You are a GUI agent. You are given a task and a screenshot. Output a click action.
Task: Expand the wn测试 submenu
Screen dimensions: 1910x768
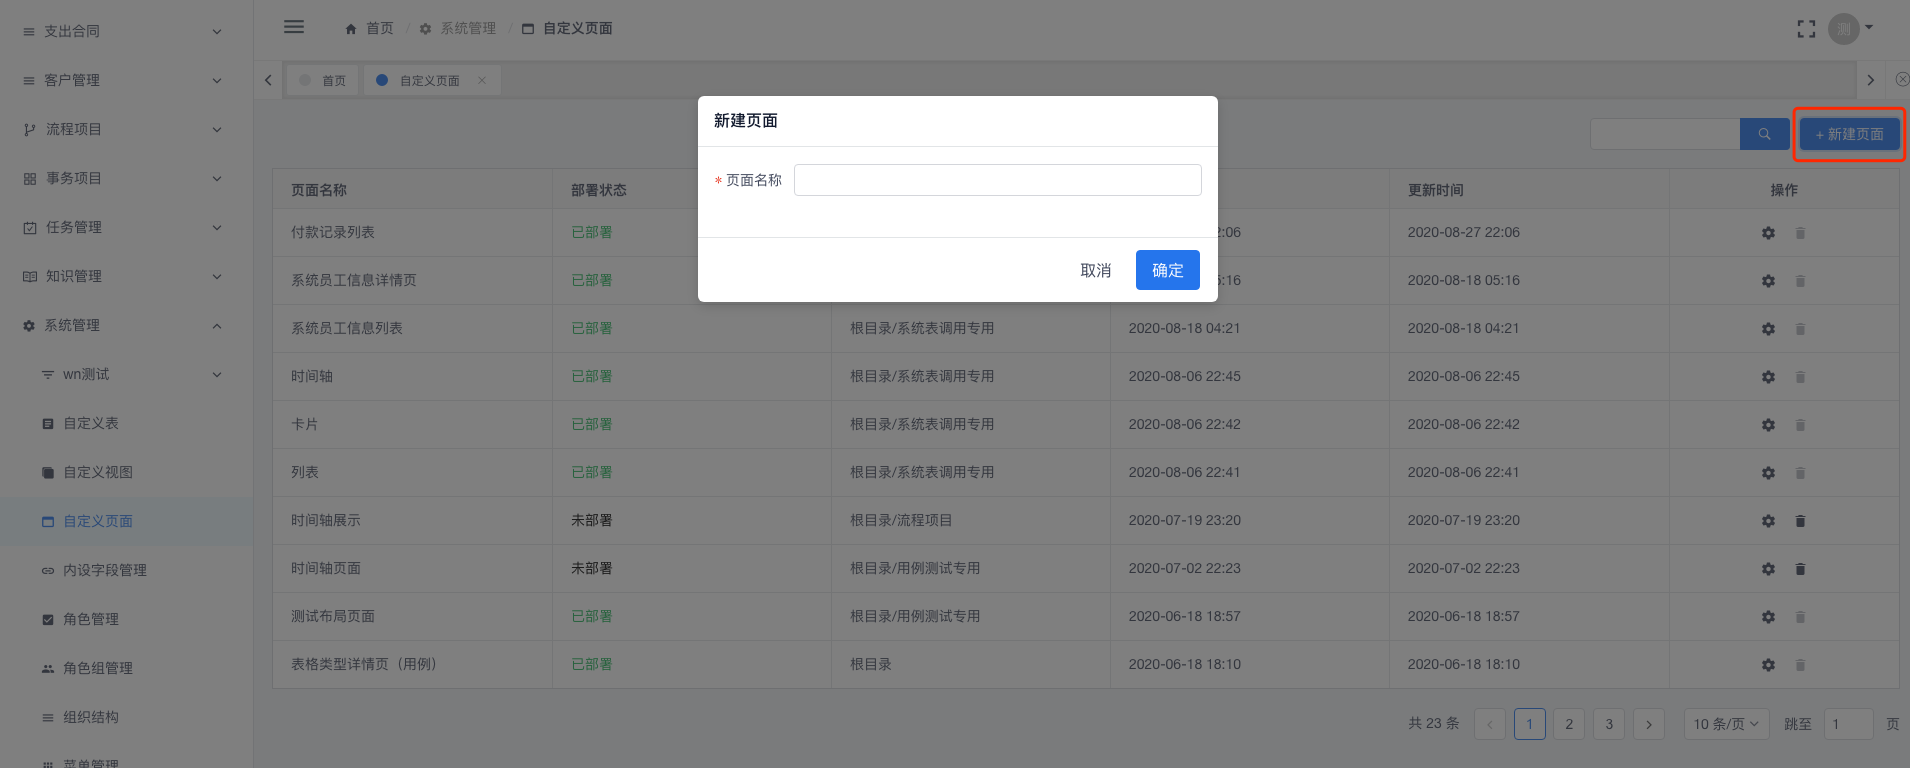[x=126, y=374]
